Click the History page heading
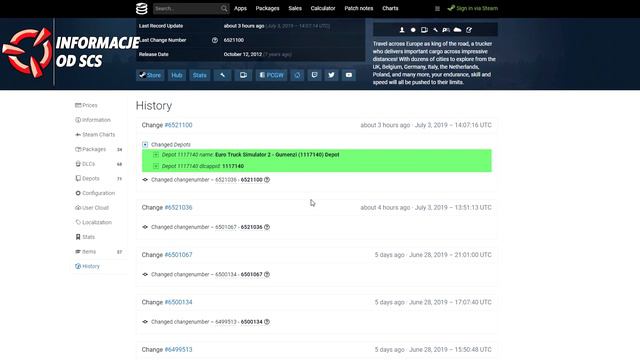Image resolution: width=640 pixels, height=360 pixels. tap(154, 106)
